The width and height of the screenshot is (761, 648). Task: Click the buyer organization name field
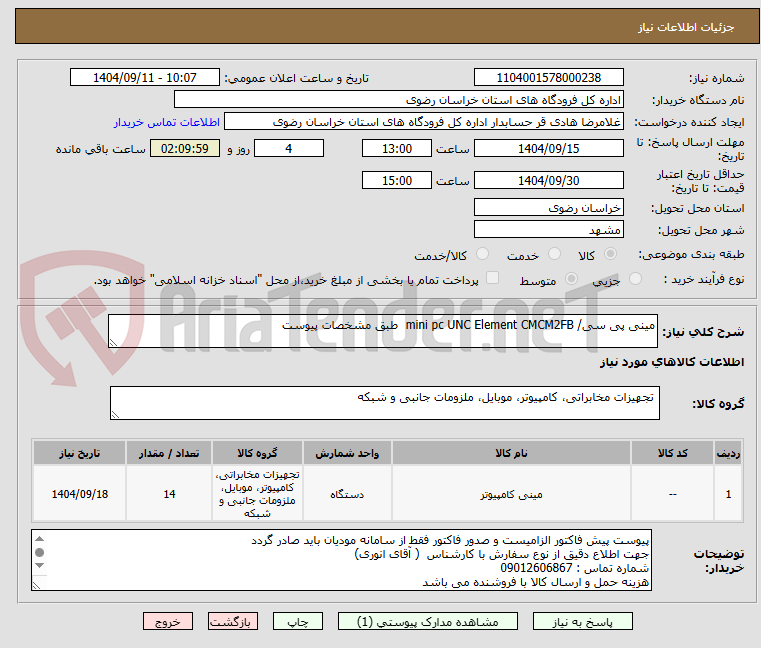pos(398,100)
